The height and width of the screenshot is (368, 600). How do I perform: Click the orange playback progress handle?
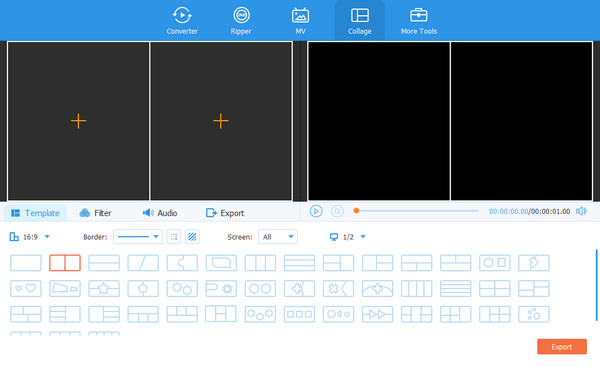tap(356, 211)
